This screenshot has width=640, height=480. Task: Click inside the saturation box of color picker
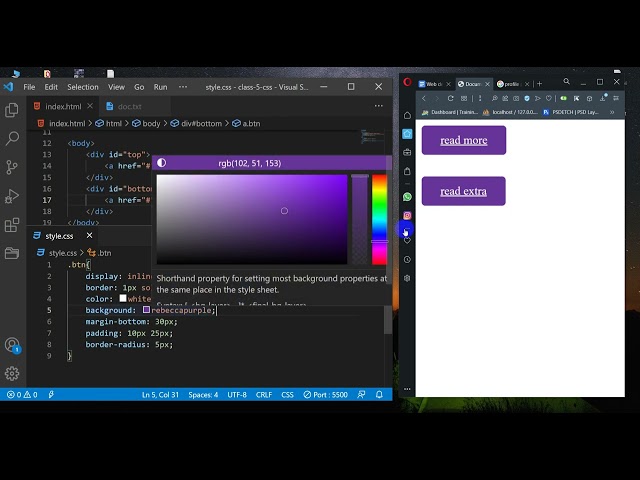point(252,220)
